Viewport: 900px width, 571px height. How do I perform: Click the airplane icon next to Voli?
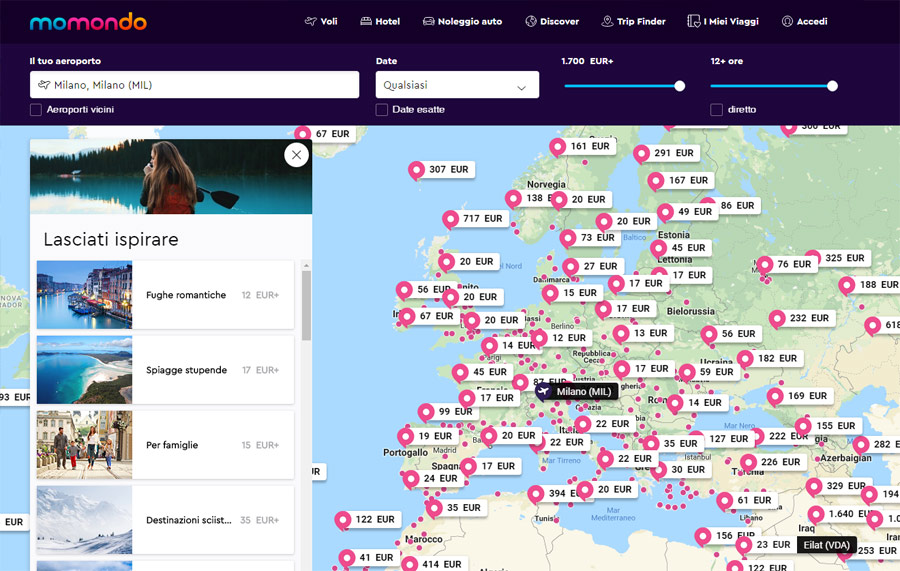tap(311, 21)
